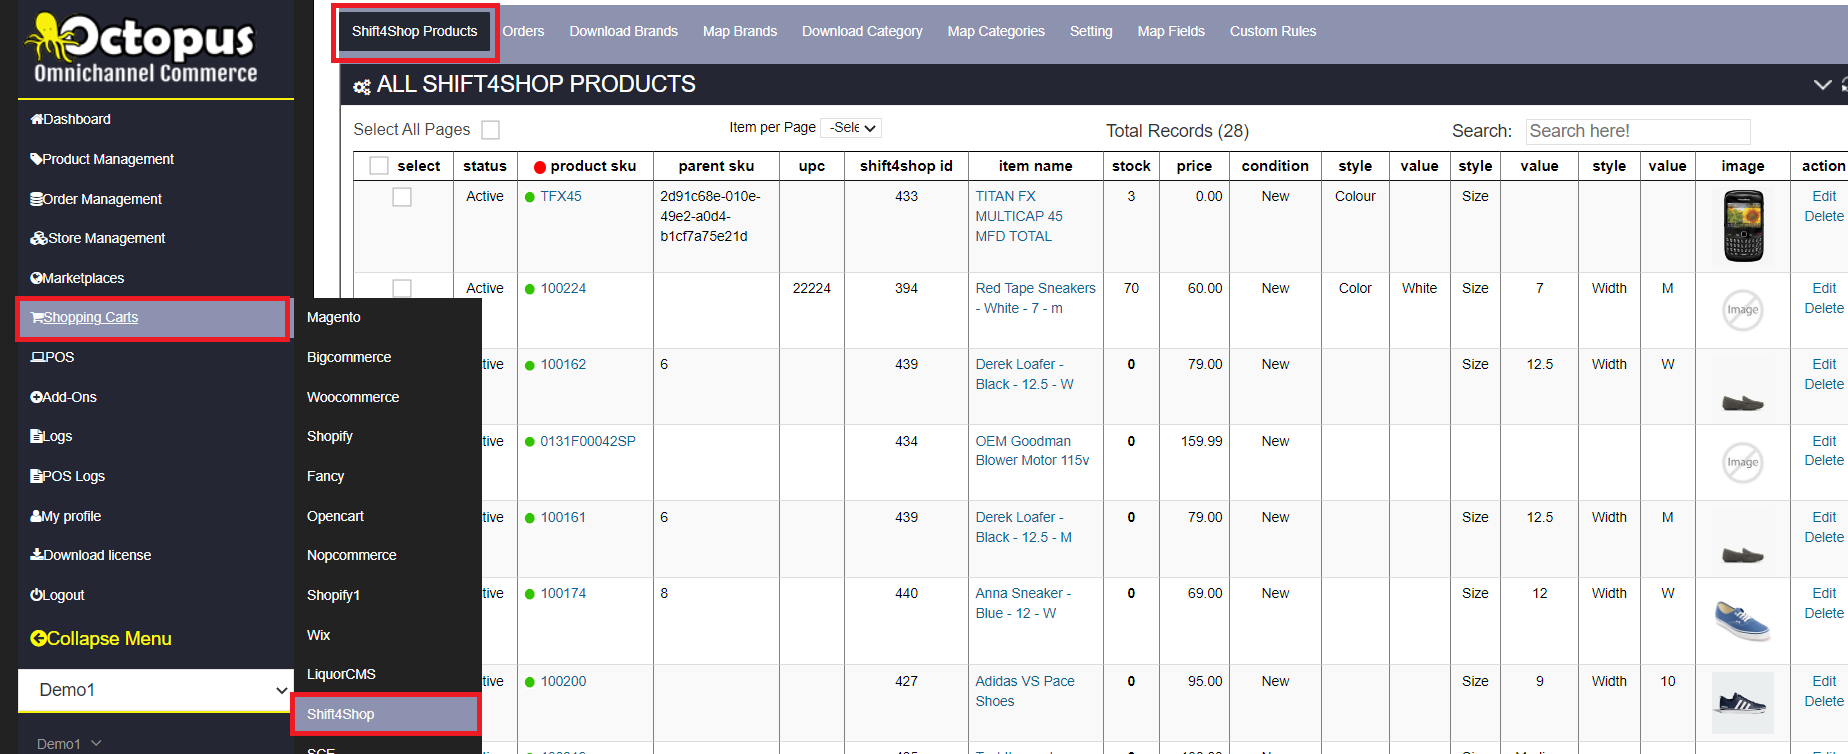Screen dimensions: 1848x754
Task: Click the Logs file icon
Action: 36,436
